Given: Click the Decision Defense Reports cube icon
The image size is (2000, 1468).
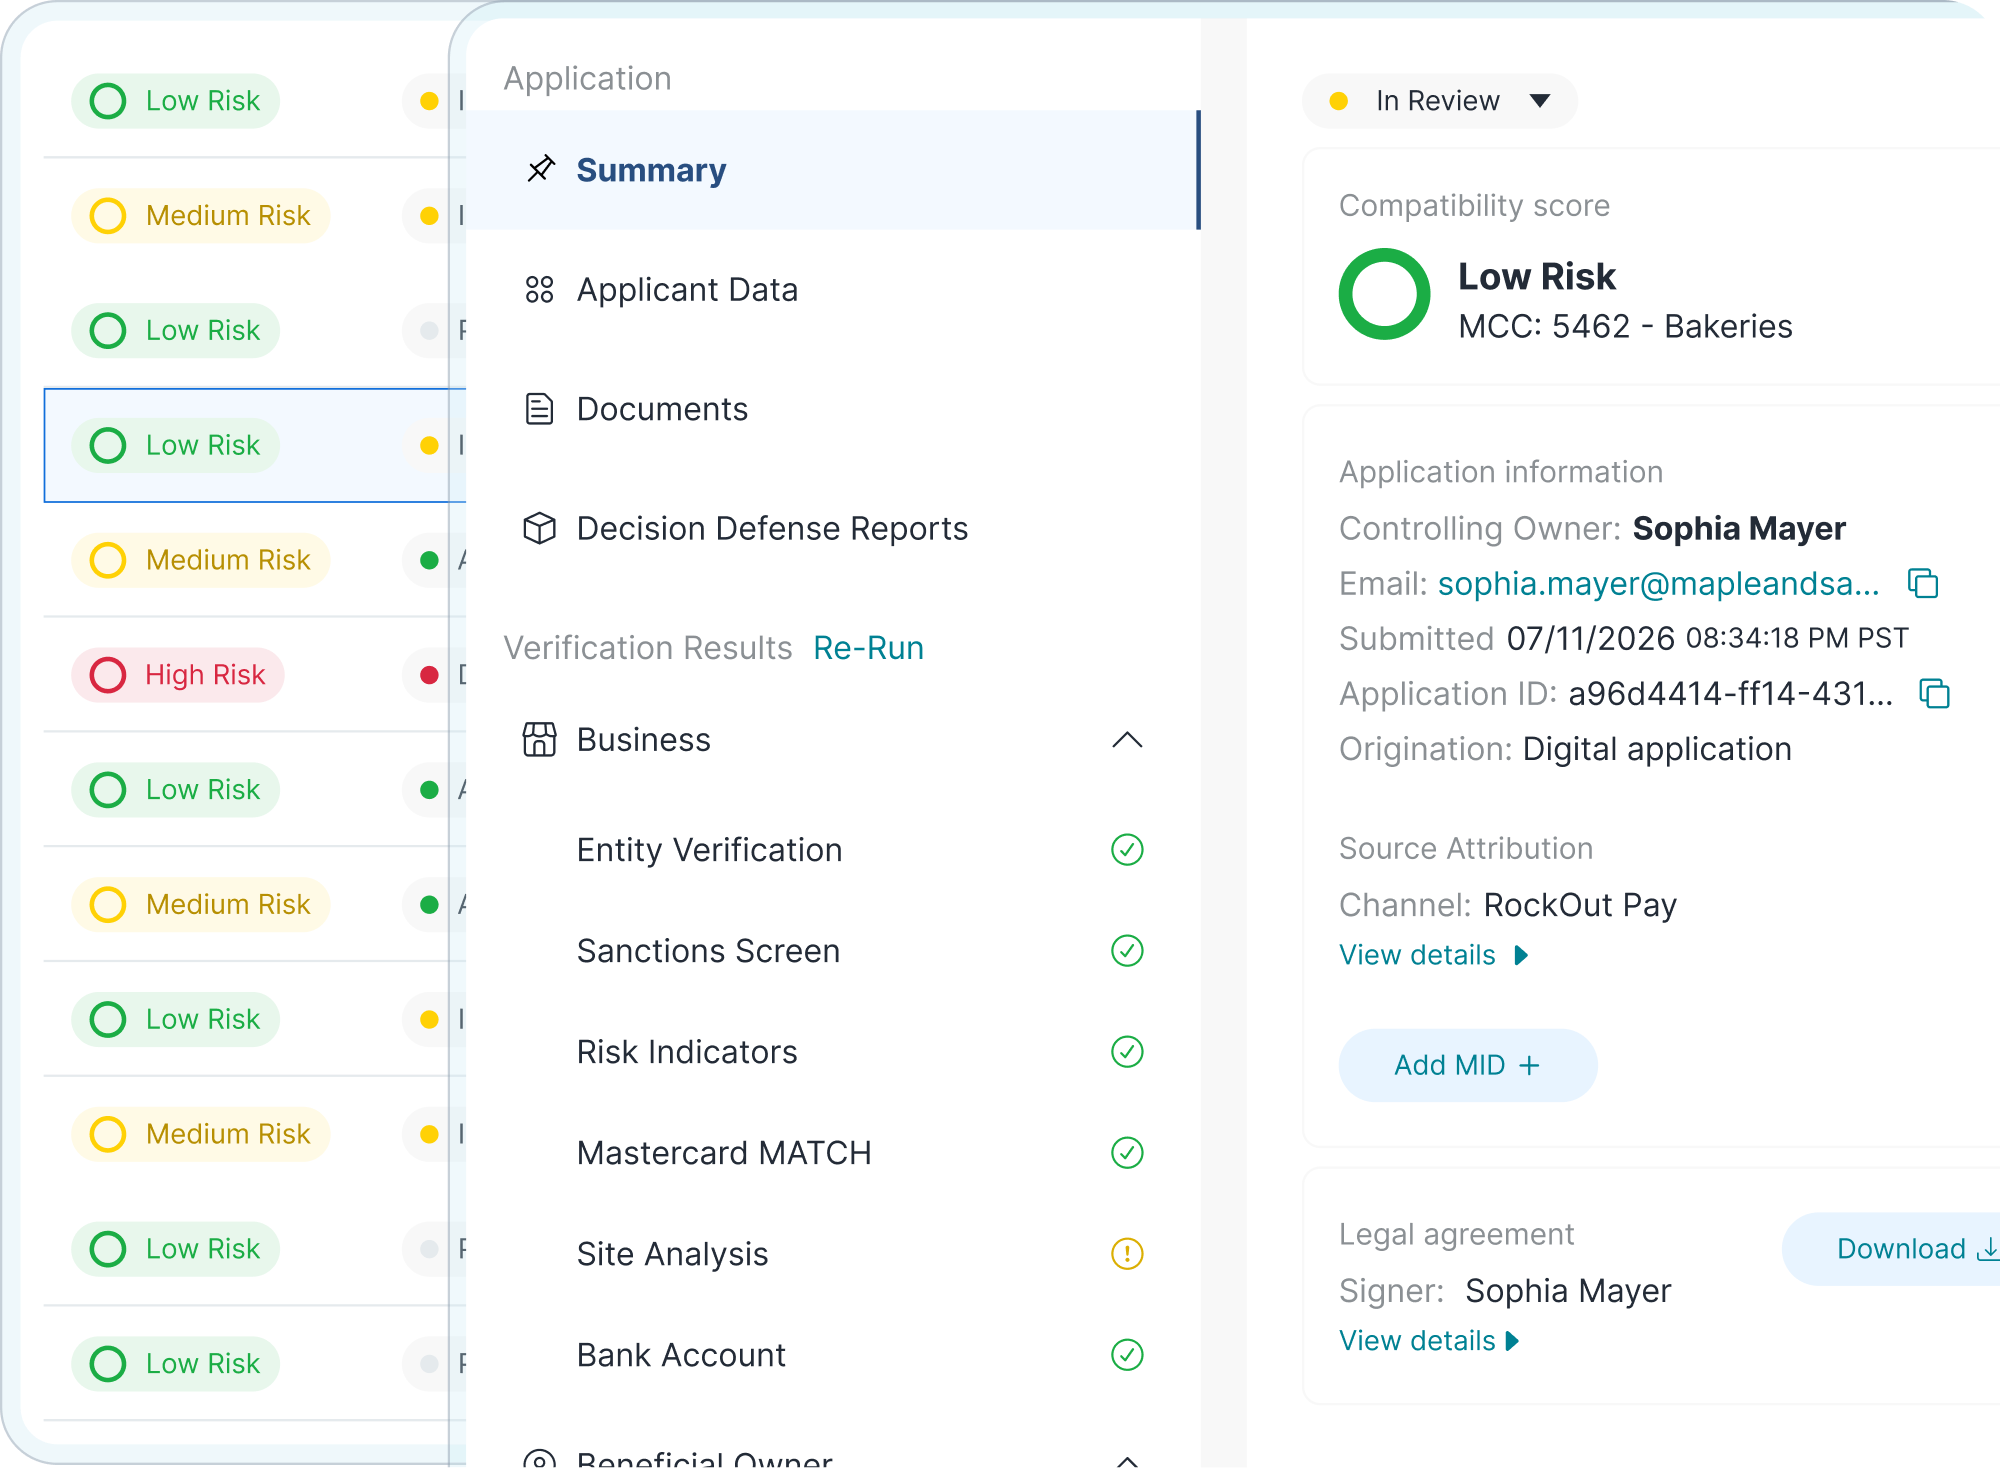Looking at the screenshot, I should [539, 528].
